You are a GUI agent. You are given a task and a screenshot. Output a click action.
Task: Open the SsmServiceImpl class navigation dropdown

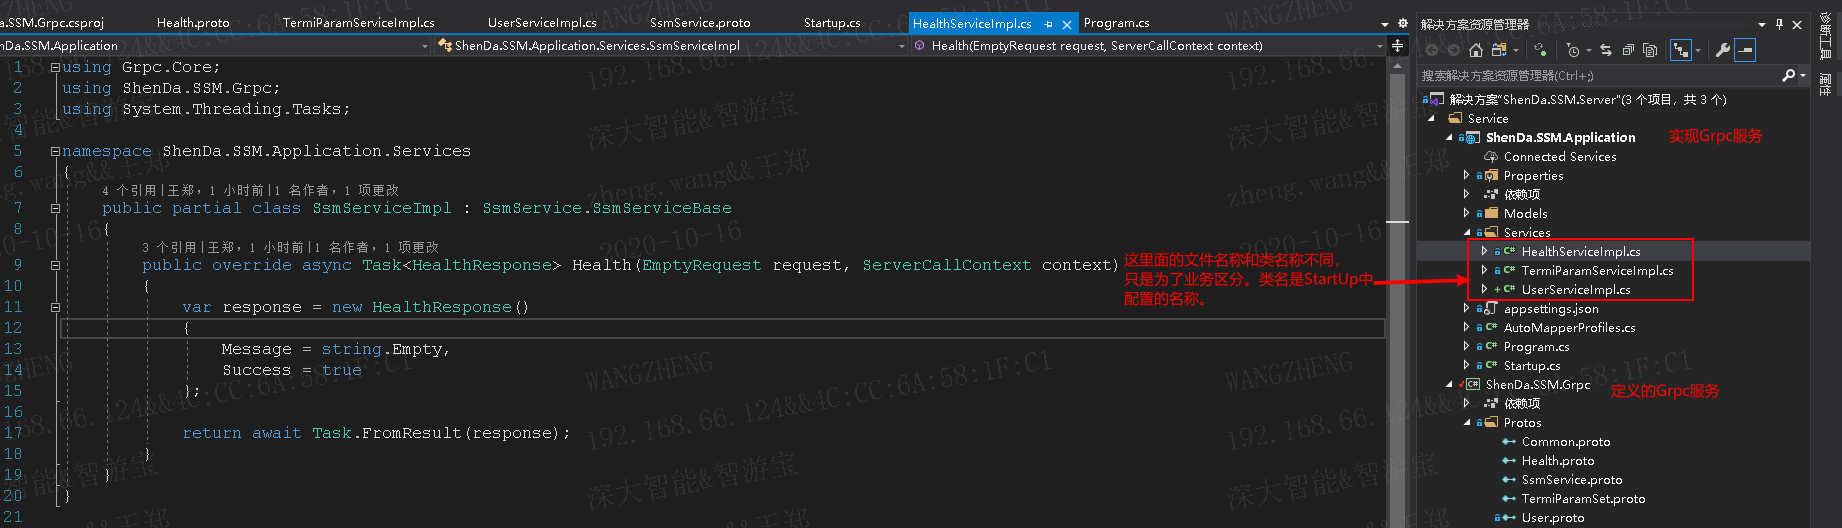pos(902,46)
